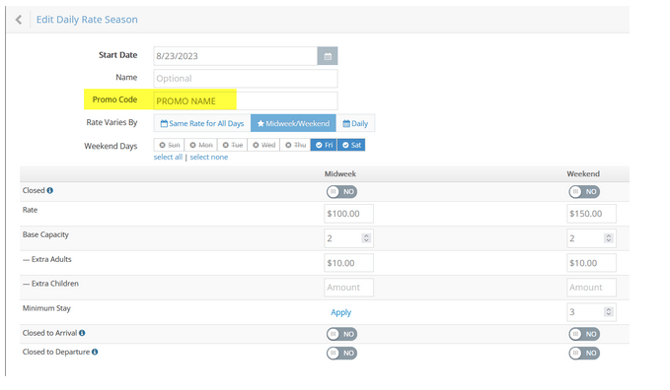
Task: Adjust Weekend Base Capacity stepper
Action: coord(609,238)
